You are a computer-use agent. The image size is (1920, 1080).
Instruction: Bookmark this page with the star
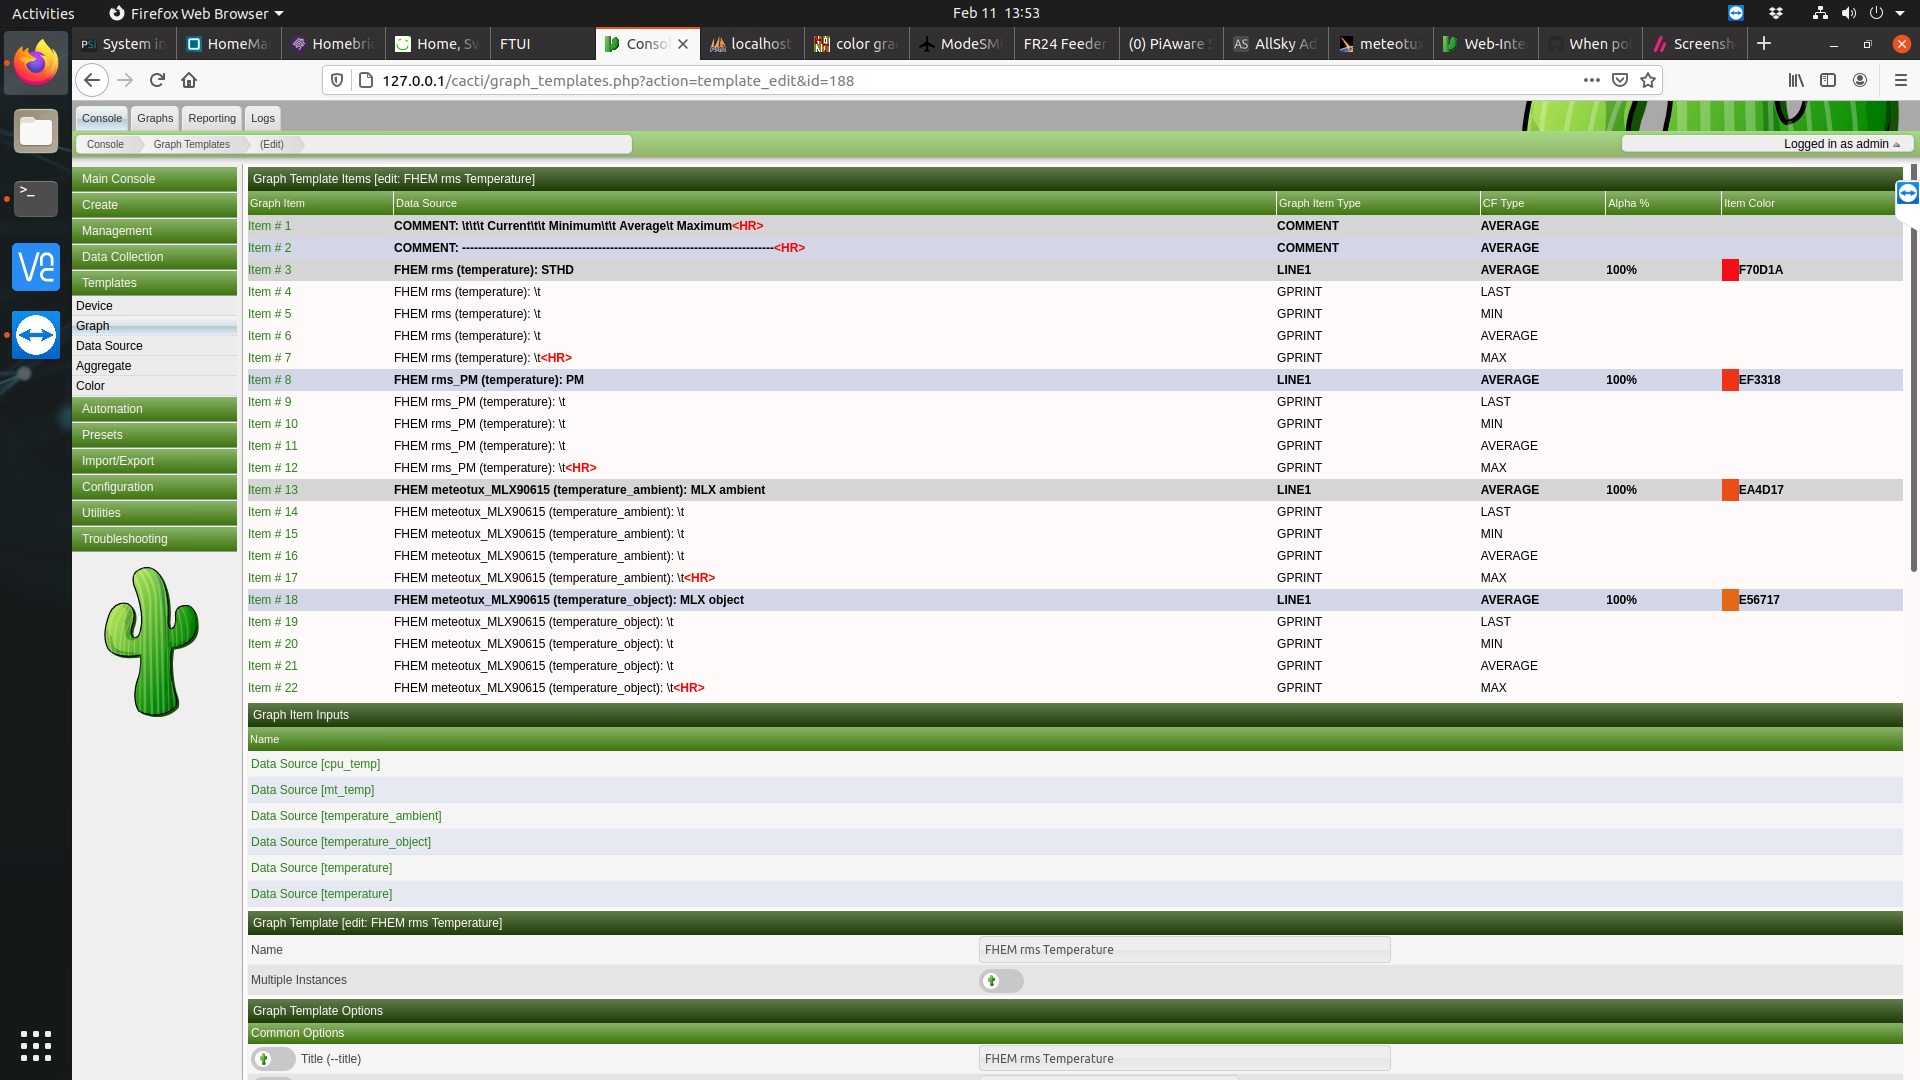(x=1648, y=80)
